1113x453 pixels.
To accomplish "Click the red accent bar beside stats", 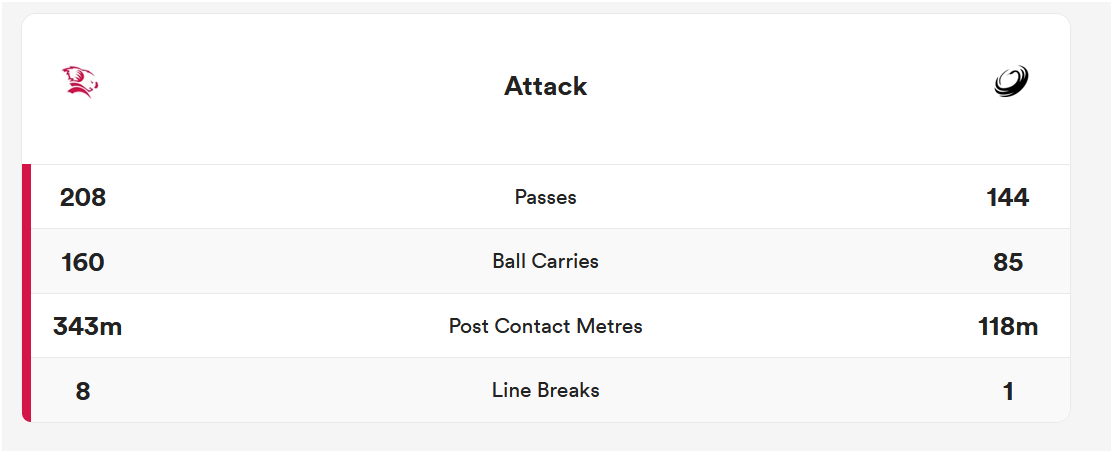I will click(26, 293).
